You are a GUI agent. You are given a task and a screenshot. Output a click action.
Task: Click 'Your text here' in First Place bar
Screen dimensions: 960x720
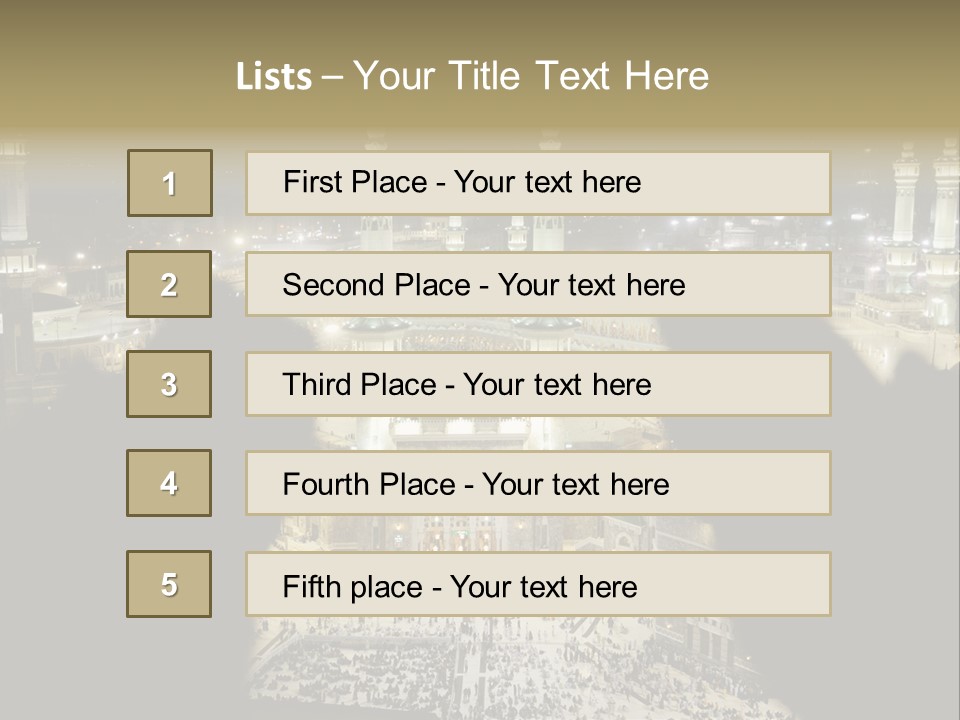coord(547,182)
